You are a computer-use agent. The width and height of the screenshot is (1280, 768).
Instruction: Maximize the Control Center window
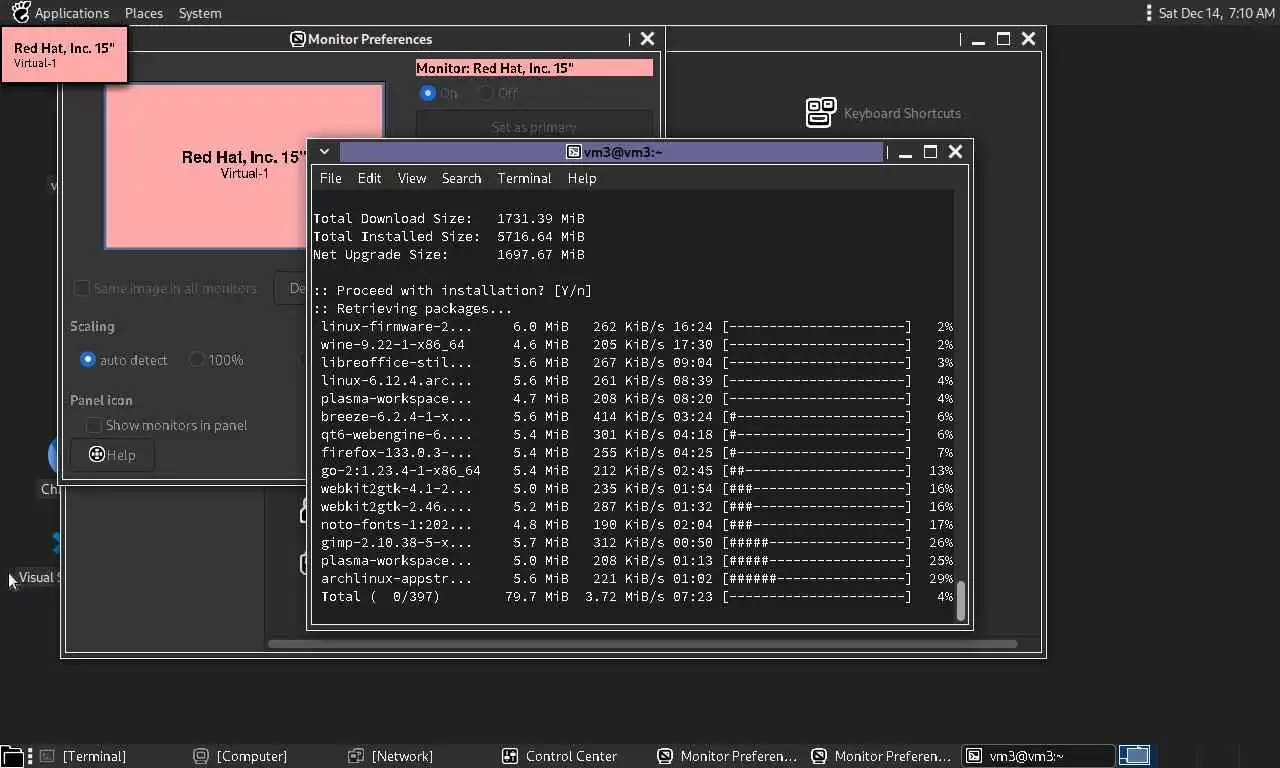1003,39
